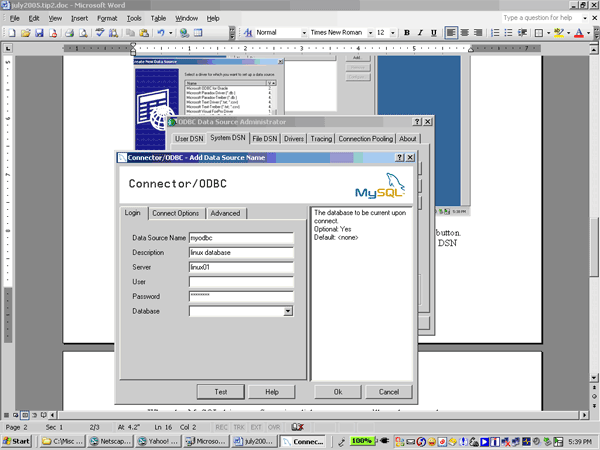Click the Select Browse Object button
Viewport: 600px width, 450px height.
pyautogui.click(x=594, y=396)
